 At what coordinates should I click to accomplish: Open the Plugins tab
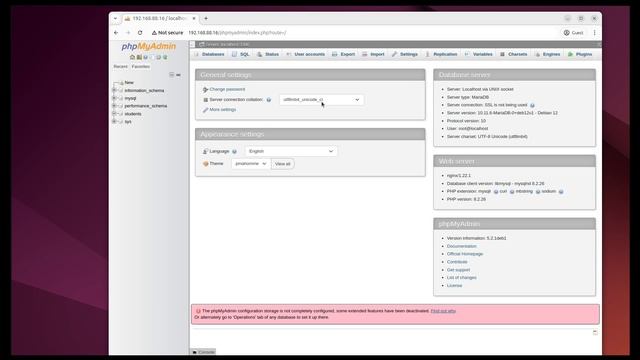tap(580, 54)
